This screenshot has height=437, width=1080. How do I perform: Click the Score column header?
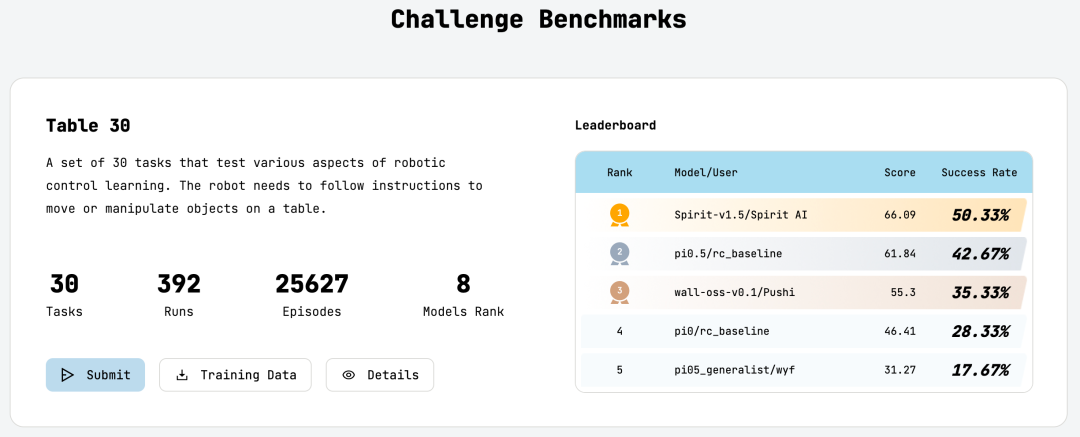[900, 172]
